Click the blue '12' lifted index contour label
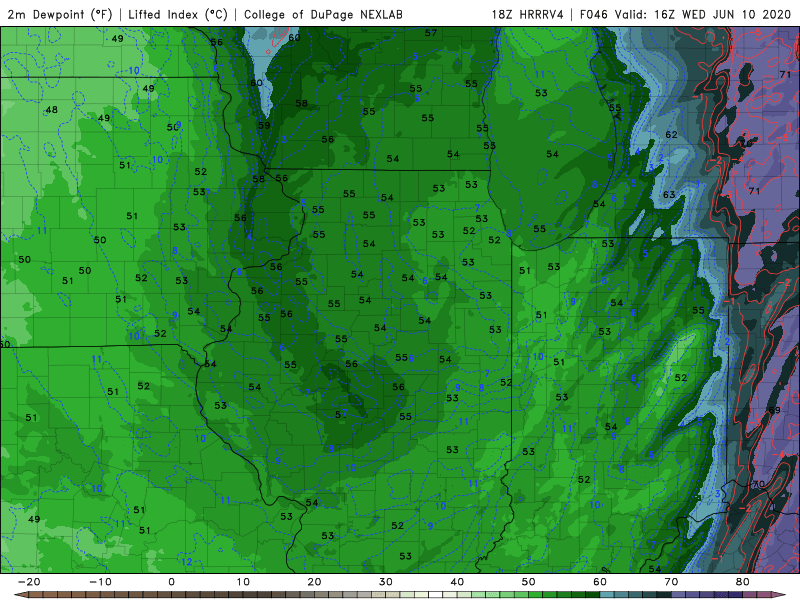Screen dimensions: 800x600 tap(187, 562)
